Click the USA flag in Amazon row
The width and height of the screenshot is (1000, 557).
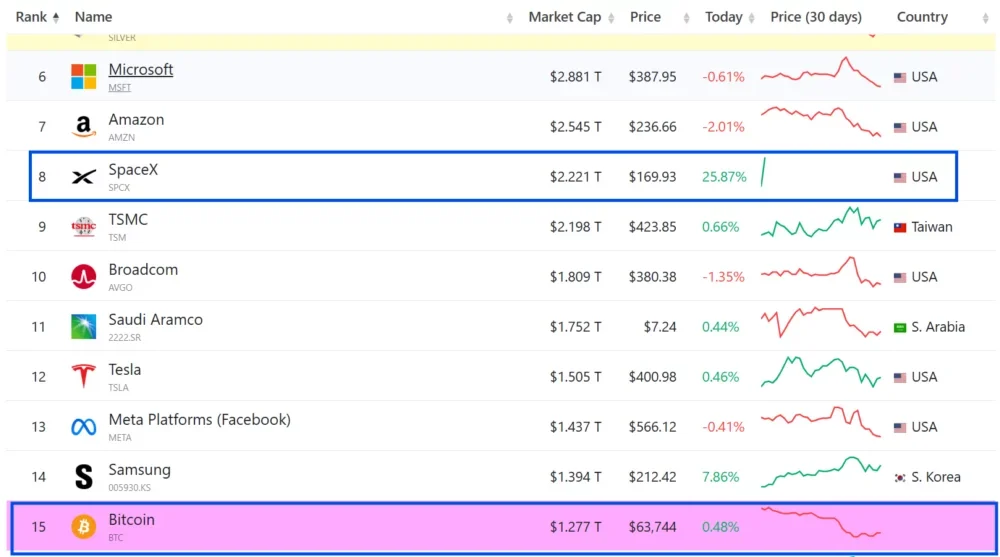click(x=900, y=128)
